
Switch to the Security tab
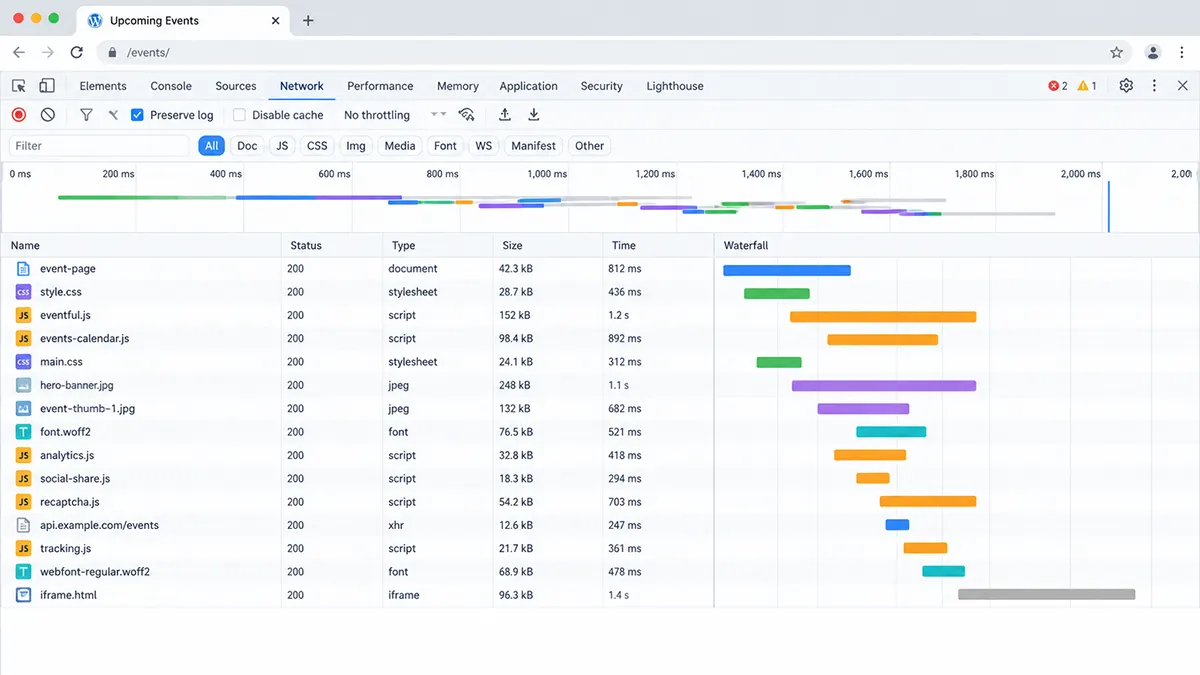coord(602,86)
